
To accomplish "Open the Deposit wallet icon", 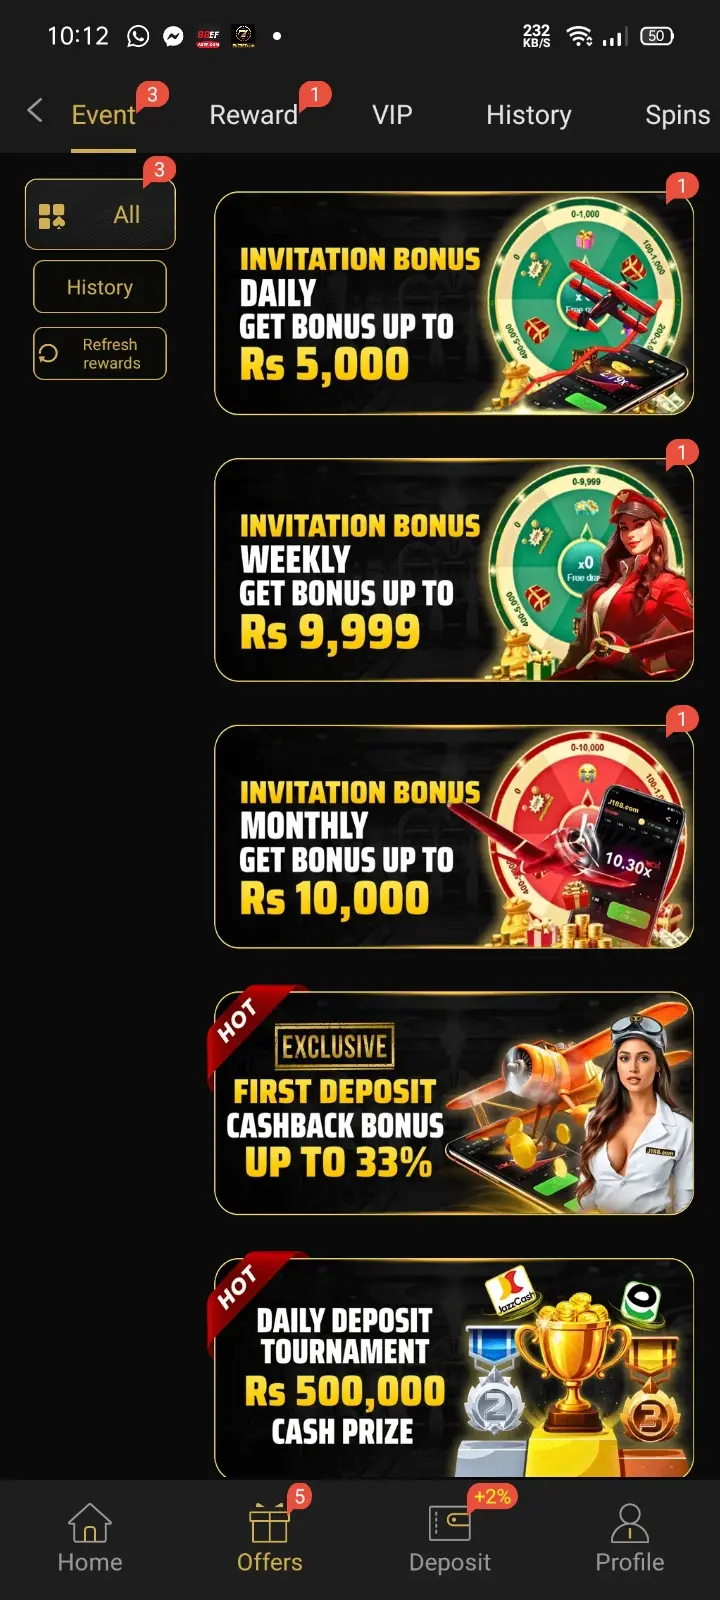I will coord(449,1523).
